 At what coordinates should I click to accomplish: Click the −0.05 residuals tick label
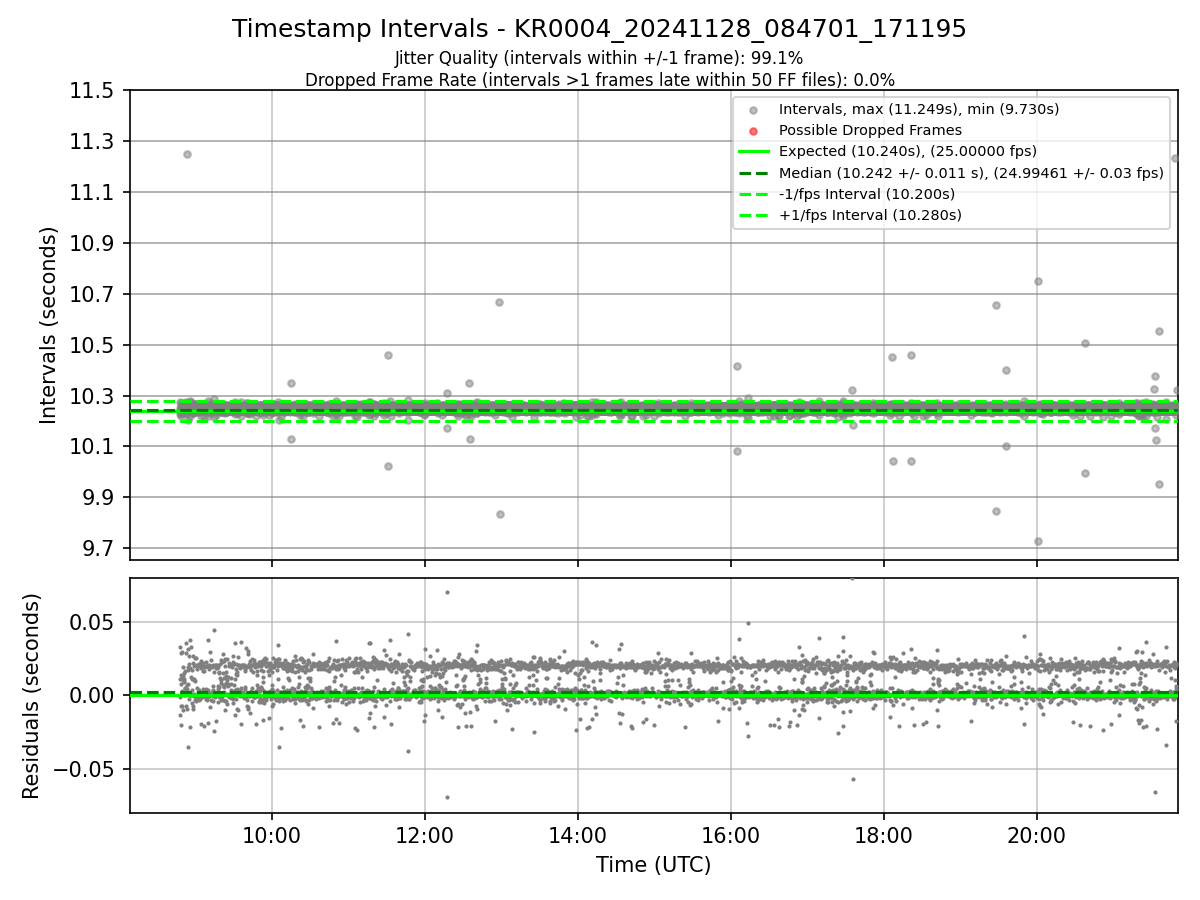85,769
